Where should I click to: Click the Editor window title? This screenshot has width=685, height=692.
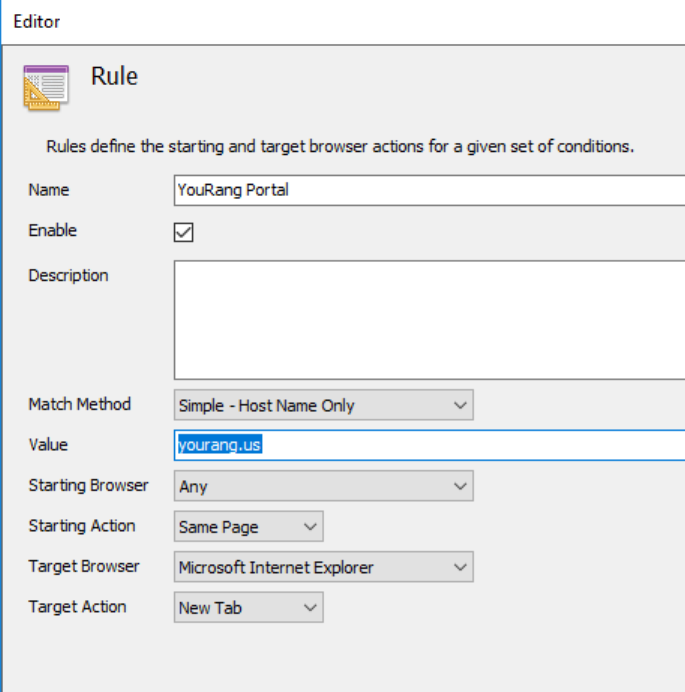tap(36, 20)
